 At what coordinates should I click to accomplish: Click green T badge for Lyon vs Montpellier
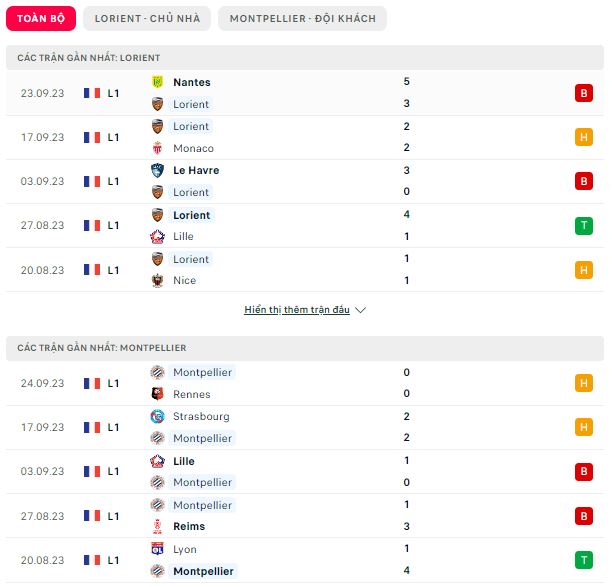tap(584, 560)
